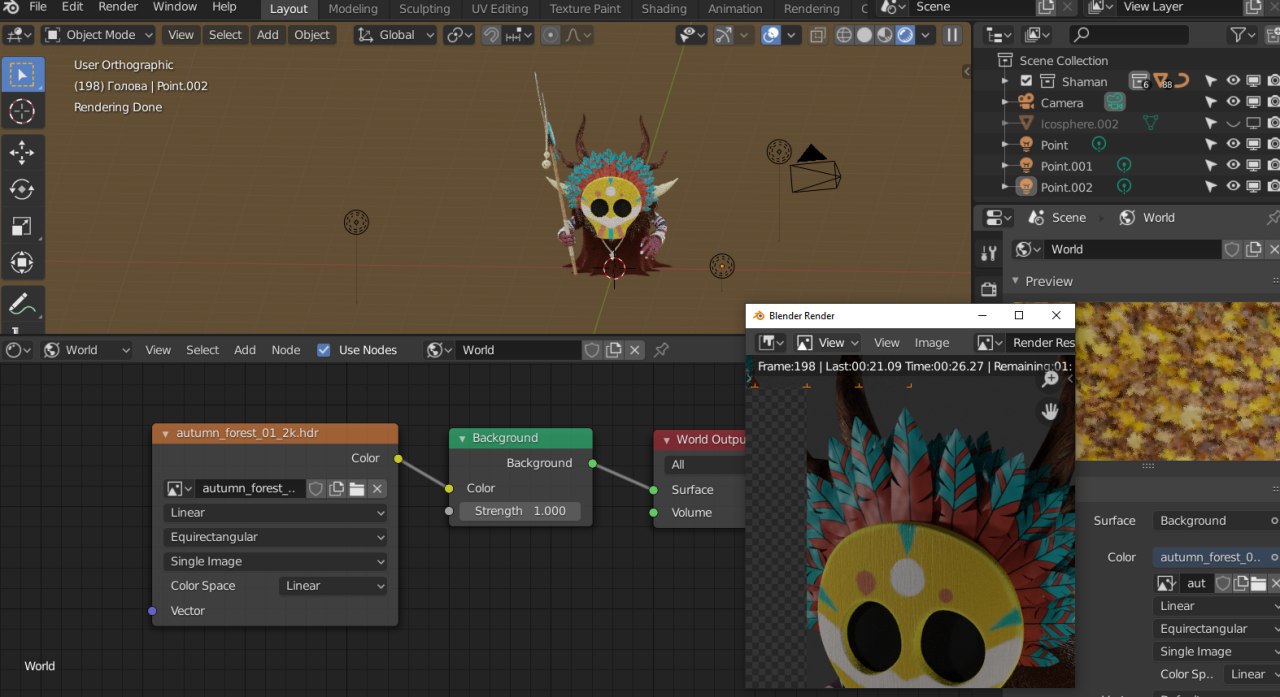Open the node editor Node menu
This screenshot has width=1280, height=697.
click(x=286, y=350)
